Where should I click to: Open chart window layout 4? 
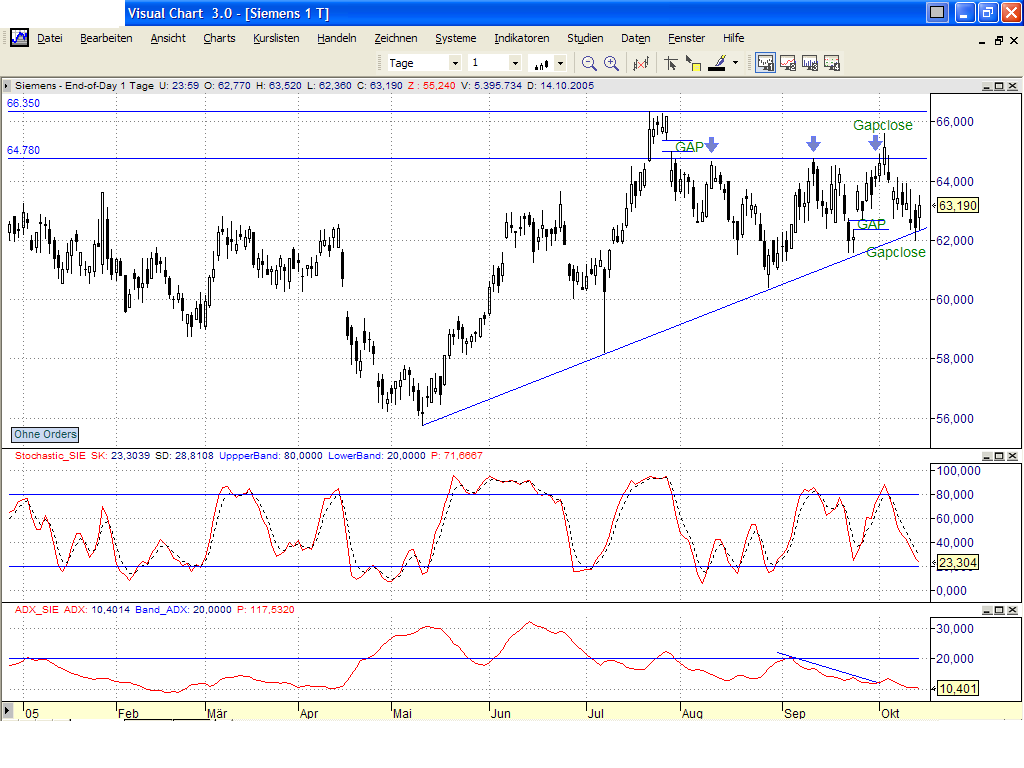831,62
